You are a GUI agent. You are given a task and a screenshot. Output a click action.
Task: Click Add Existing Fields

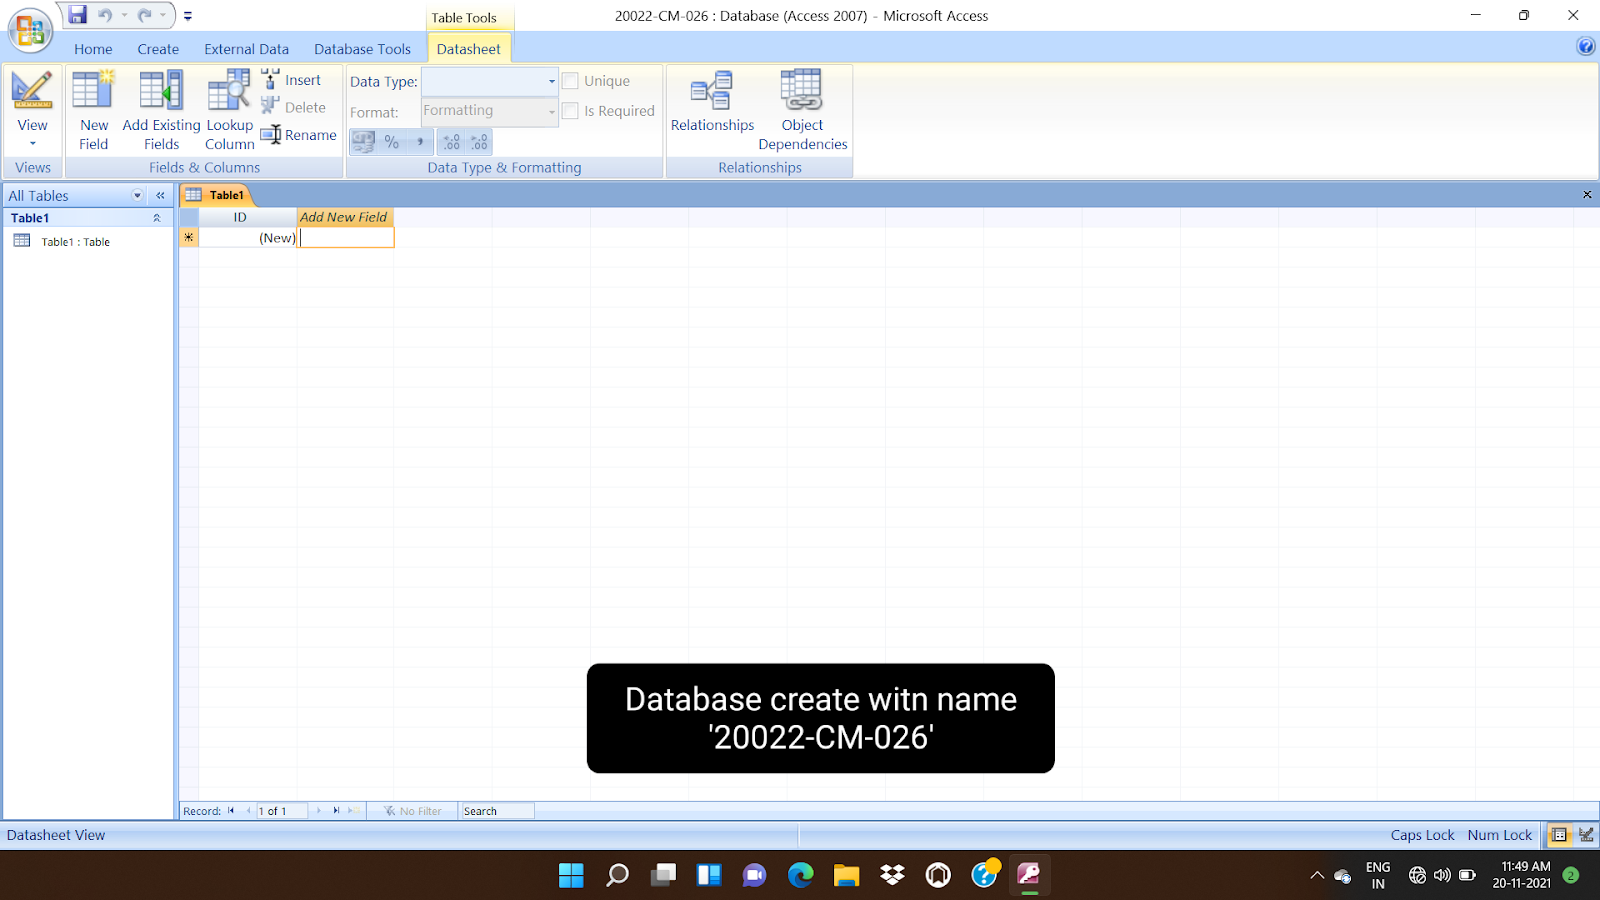(161, 110)
